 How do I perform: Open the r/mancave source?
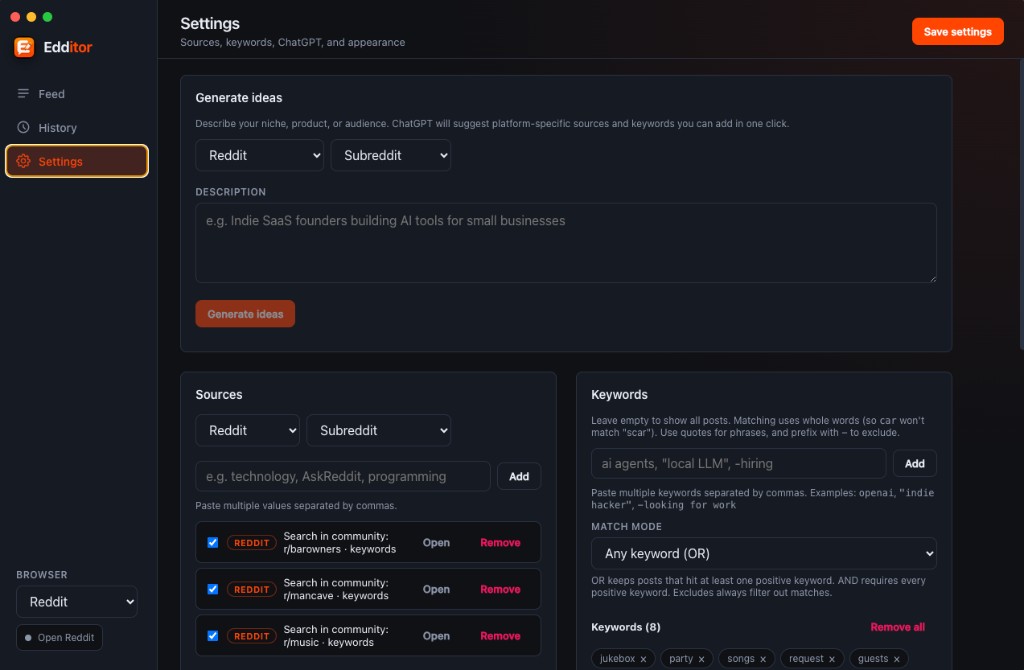click(436, 589)
